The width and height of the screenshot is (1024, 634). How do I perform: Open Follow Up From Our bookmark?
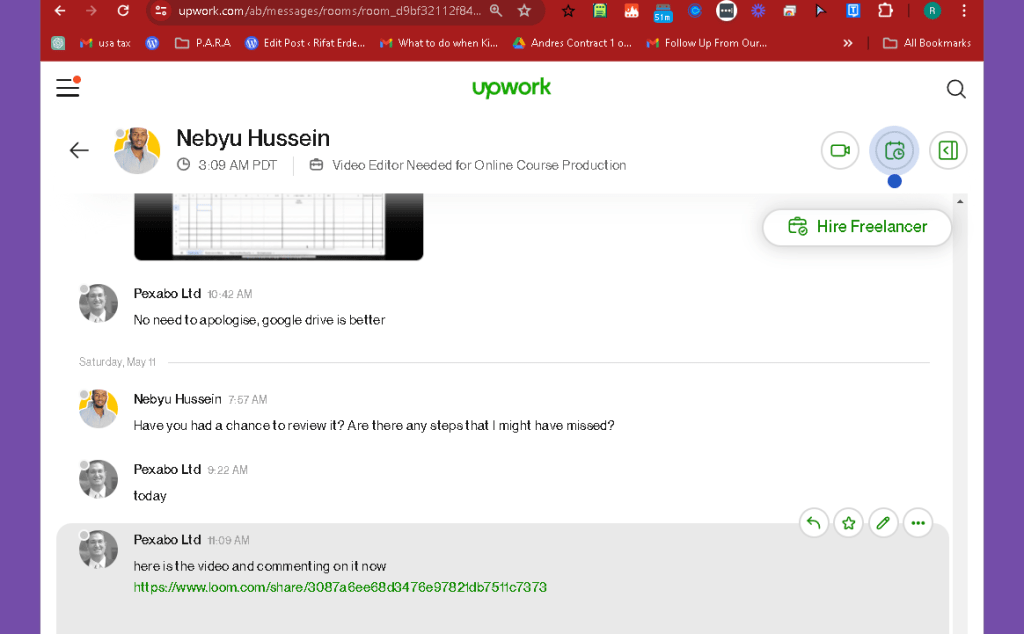pos(707,43)
